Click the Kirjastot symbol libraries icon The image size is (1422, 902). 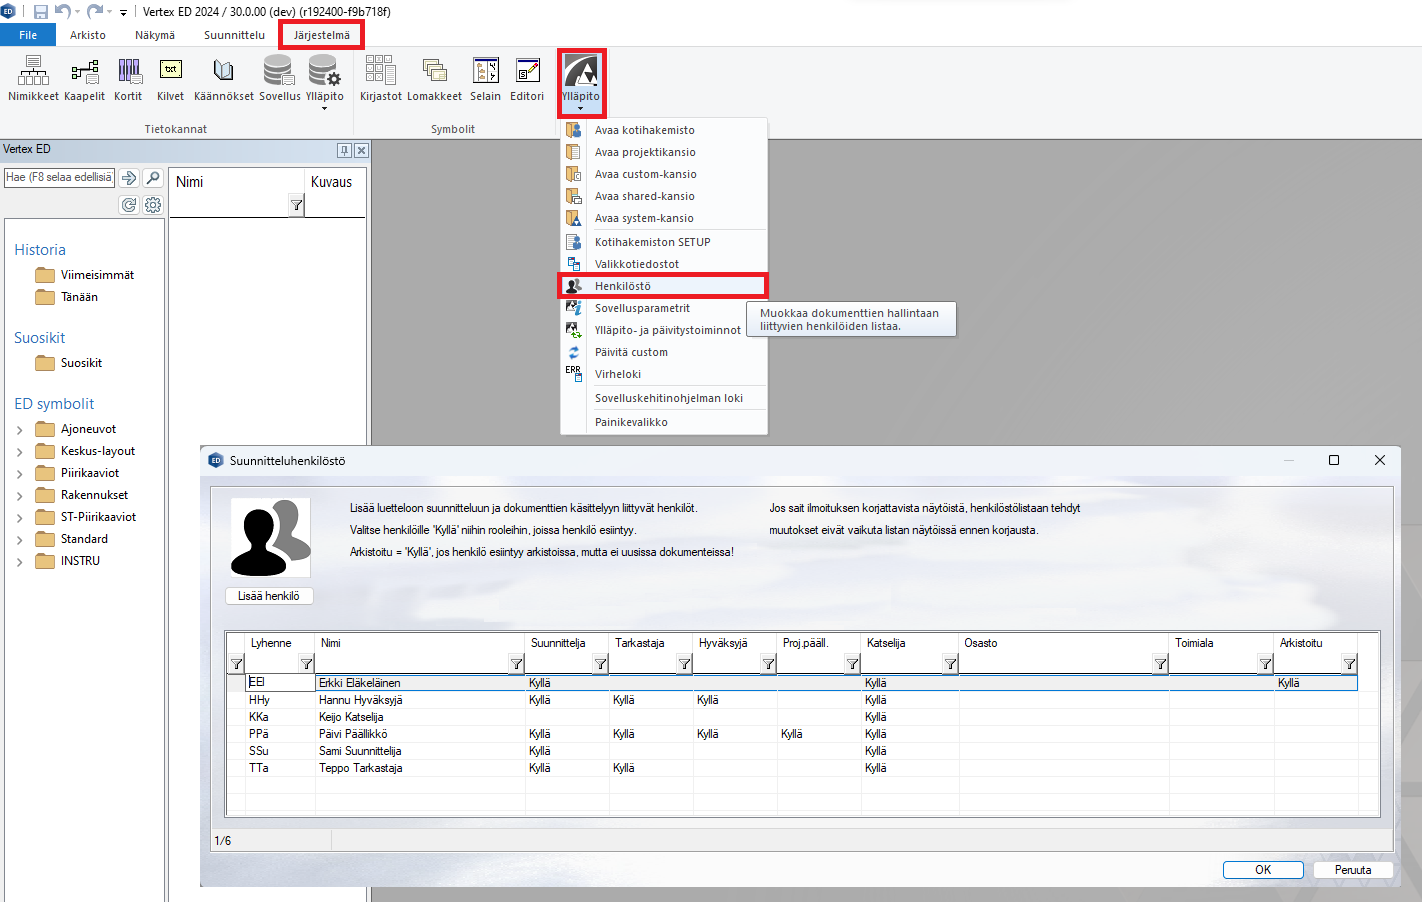[380, 78]
